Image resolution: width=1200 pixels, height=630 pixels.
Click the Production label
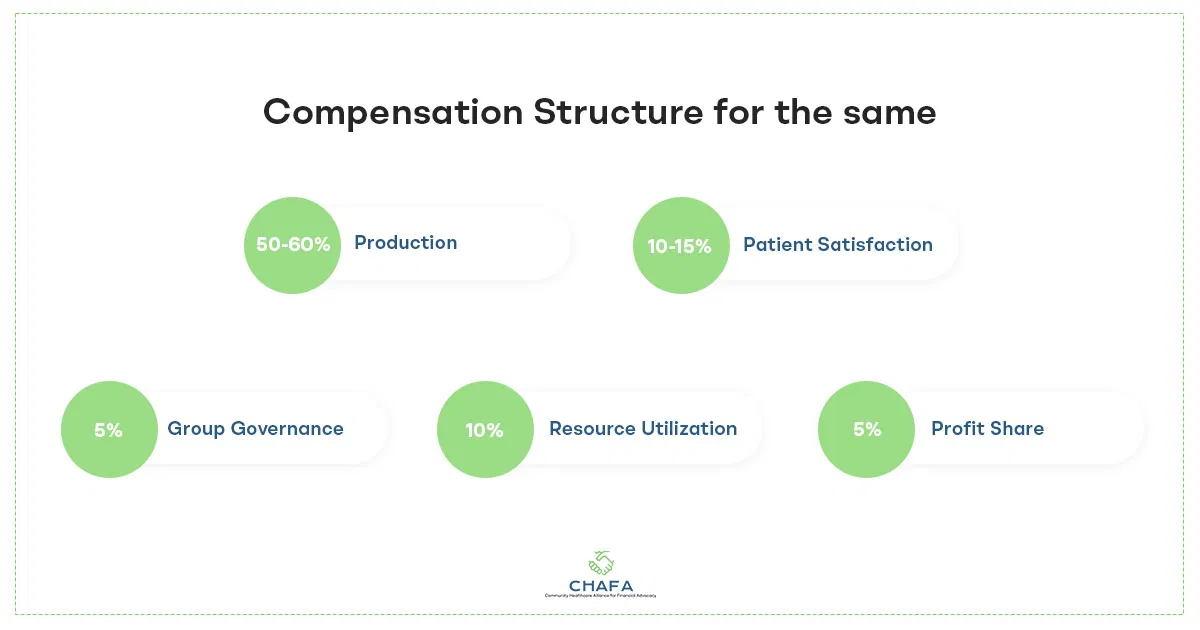pos(405,243)
